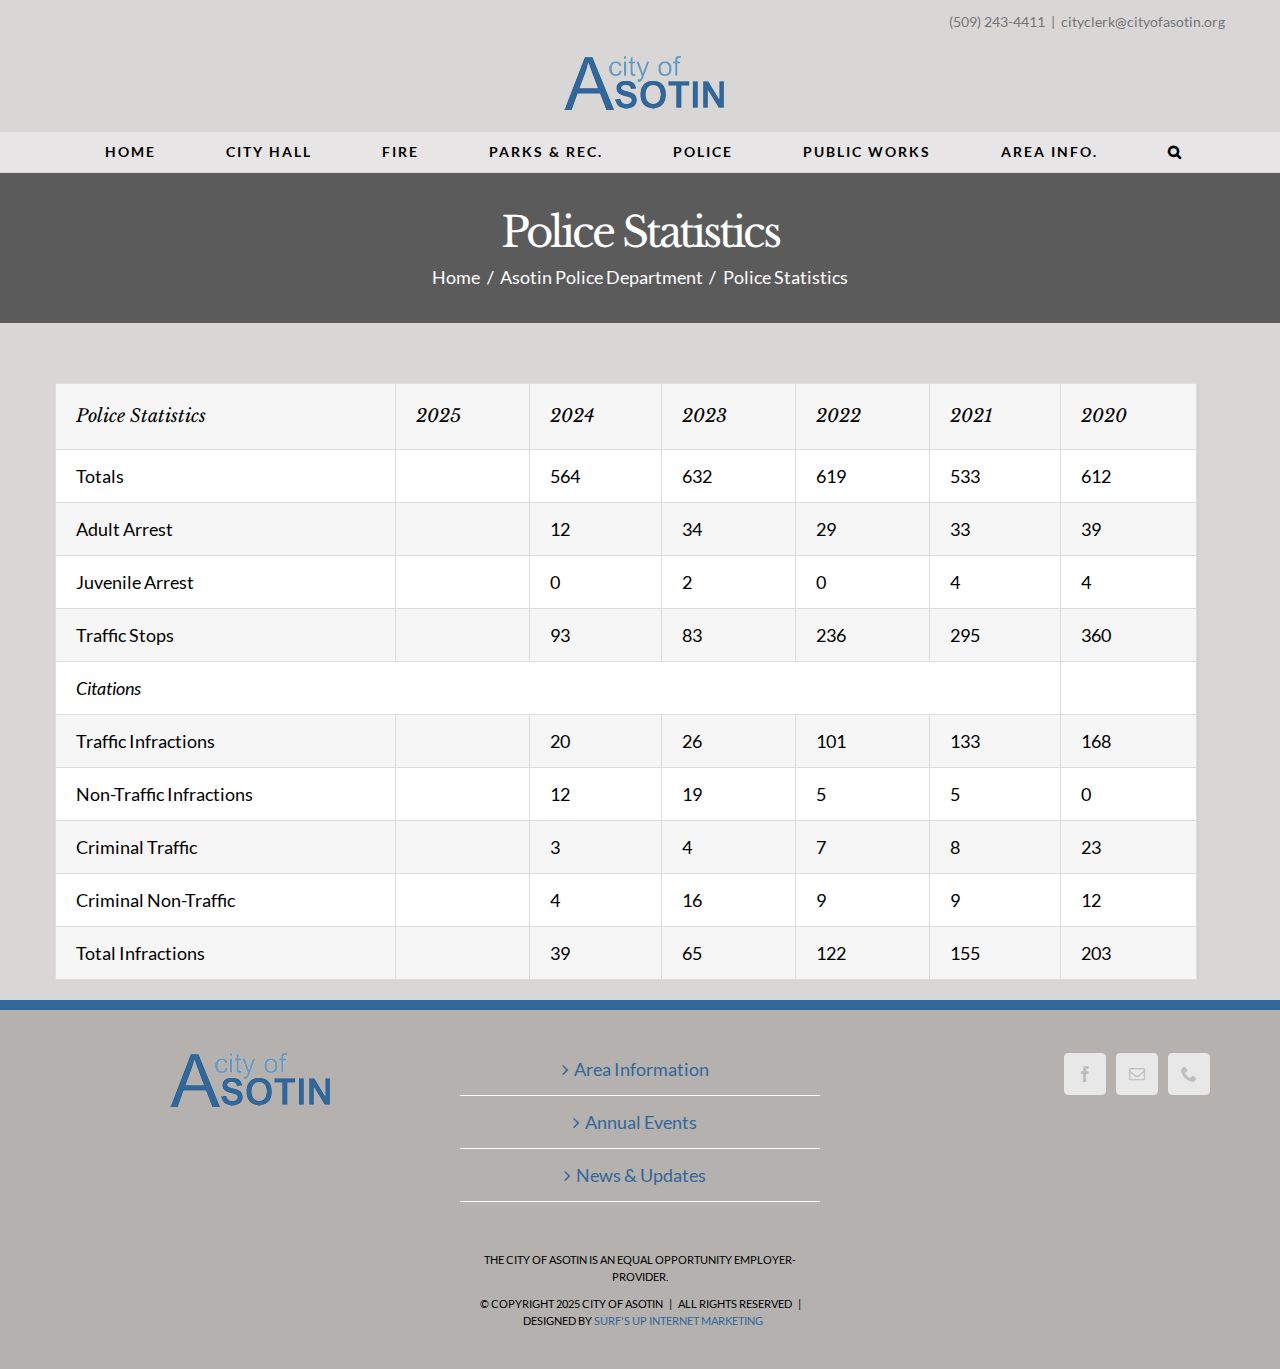Open the CITY HALL menu
Viewport: 1280px width, 1369px height.
click(268, 152)
